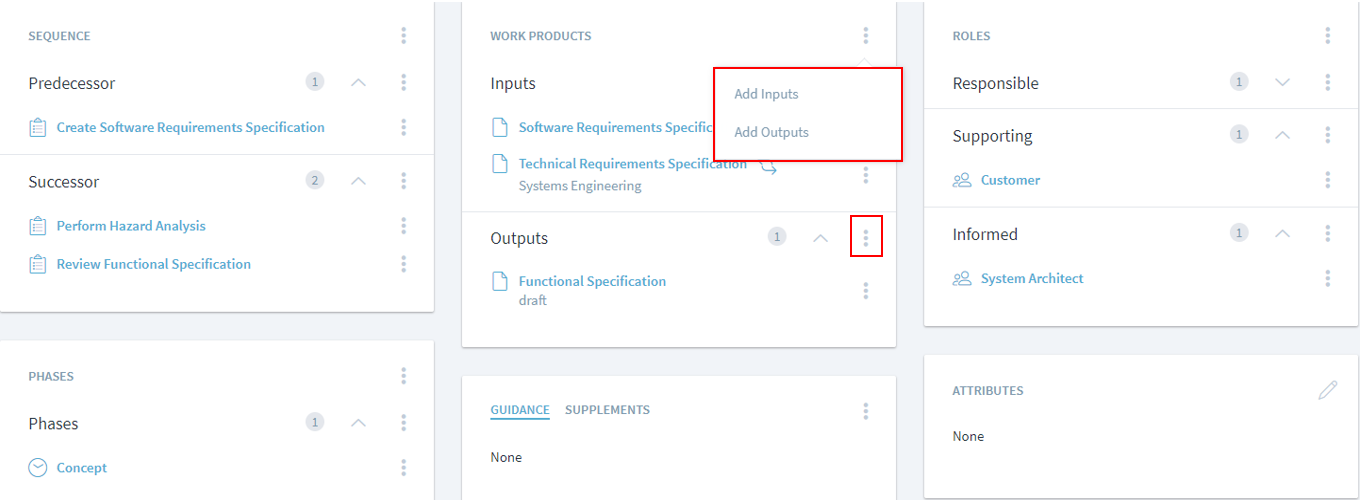Click three-dot menu beside Outputs heading
The image size is (1360, 500).
click(865, 239)
